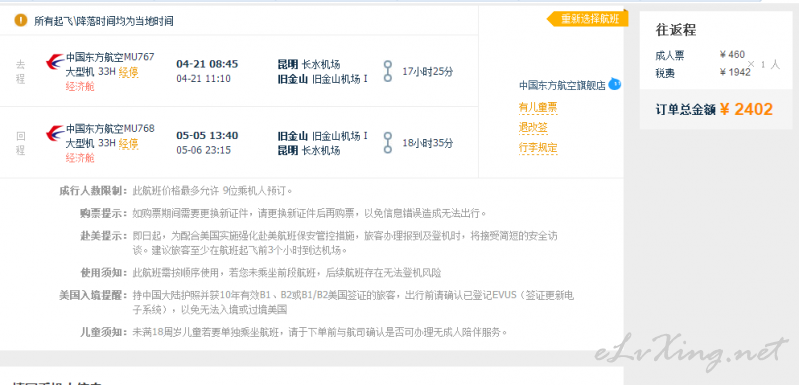The width and height of the screenshot is (799, 385).
Task: Click the 美国入境提醒 label
Action: (x=93, y=295)
